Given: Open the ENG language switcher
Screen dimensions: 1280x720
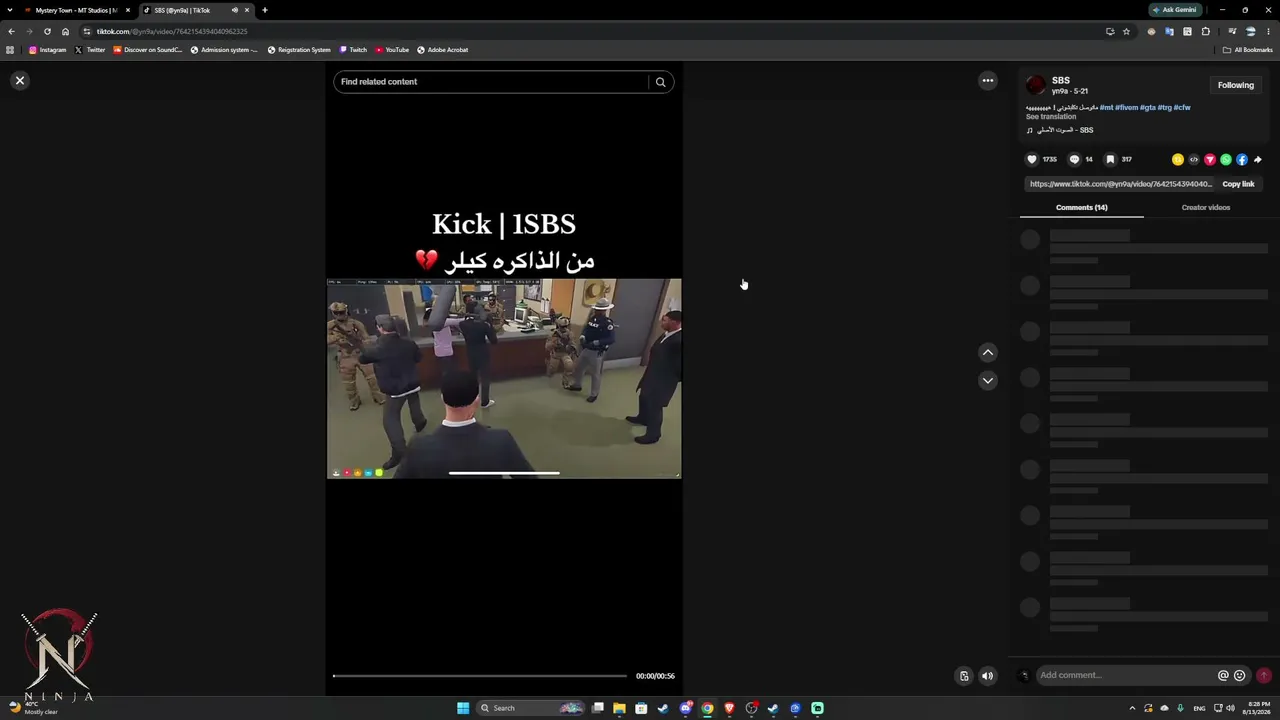Looking at the screenshot, I should pyautogui.click(x=1199, y=708).
